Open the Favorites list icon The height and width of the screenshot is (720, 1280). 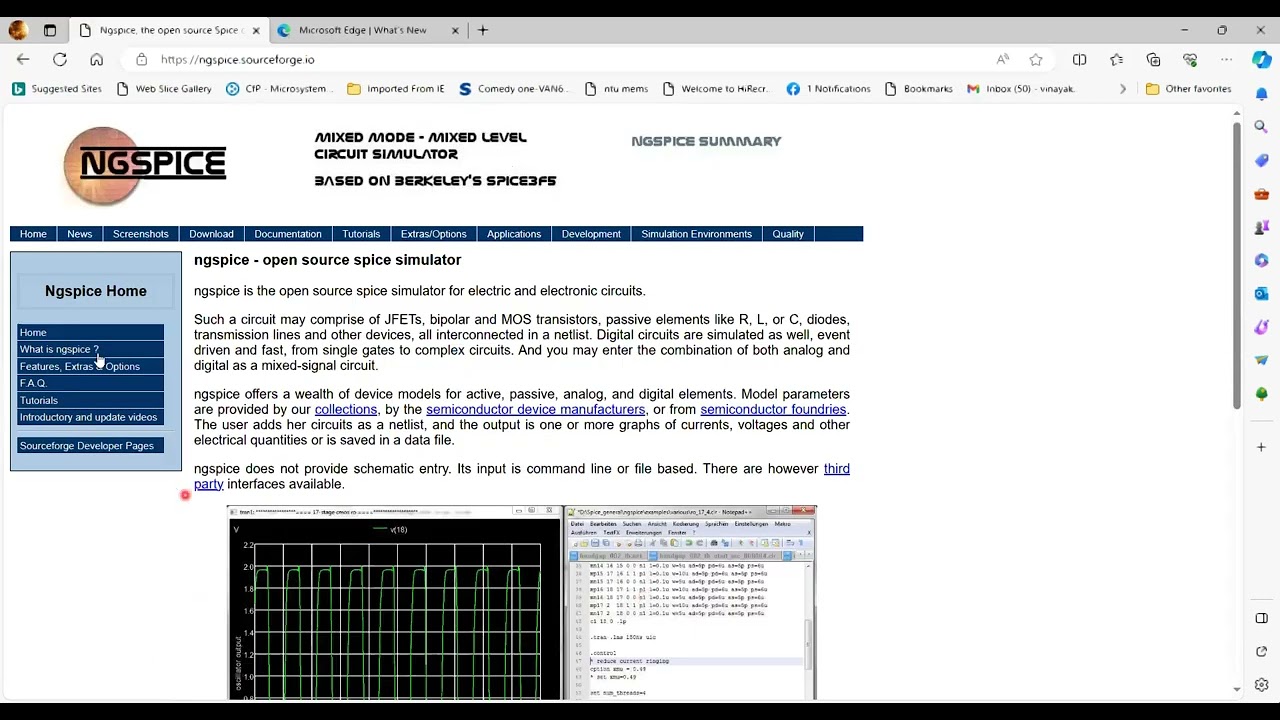[1117, 60]
